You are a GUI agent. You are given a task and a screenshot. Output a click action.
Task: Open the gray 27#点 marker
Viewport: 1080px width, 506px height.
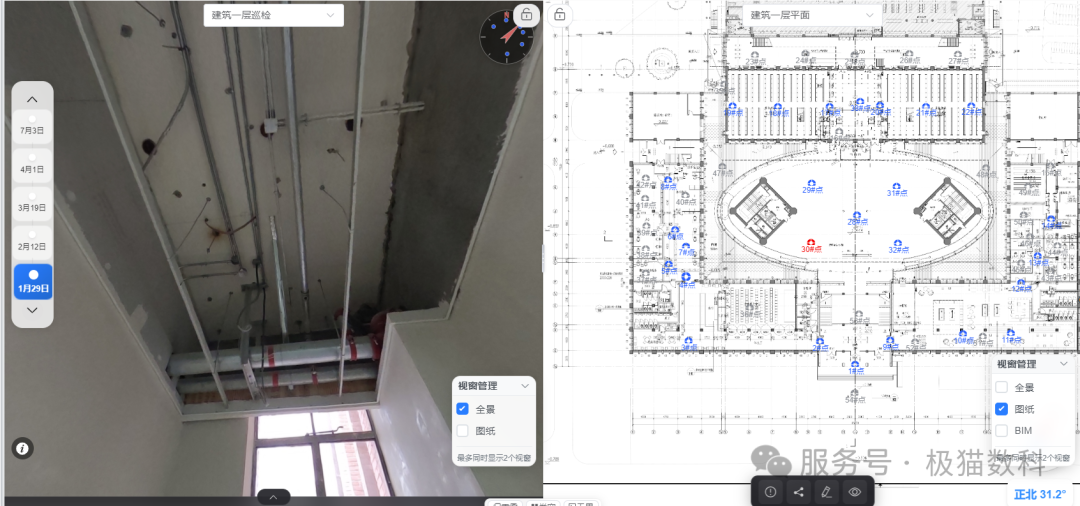(x=957, y=58)
